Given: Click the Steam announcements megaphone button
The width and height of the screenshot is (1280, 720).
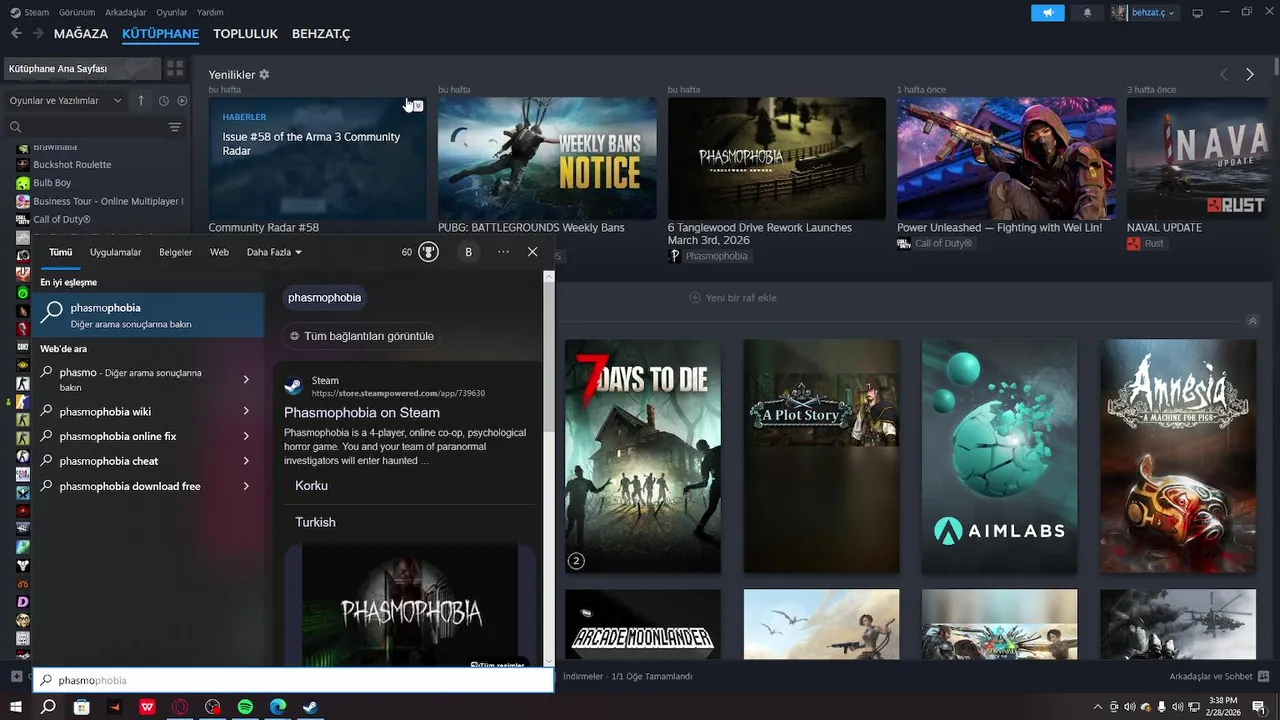Looking at the screenshot, I should [1047, 13].
